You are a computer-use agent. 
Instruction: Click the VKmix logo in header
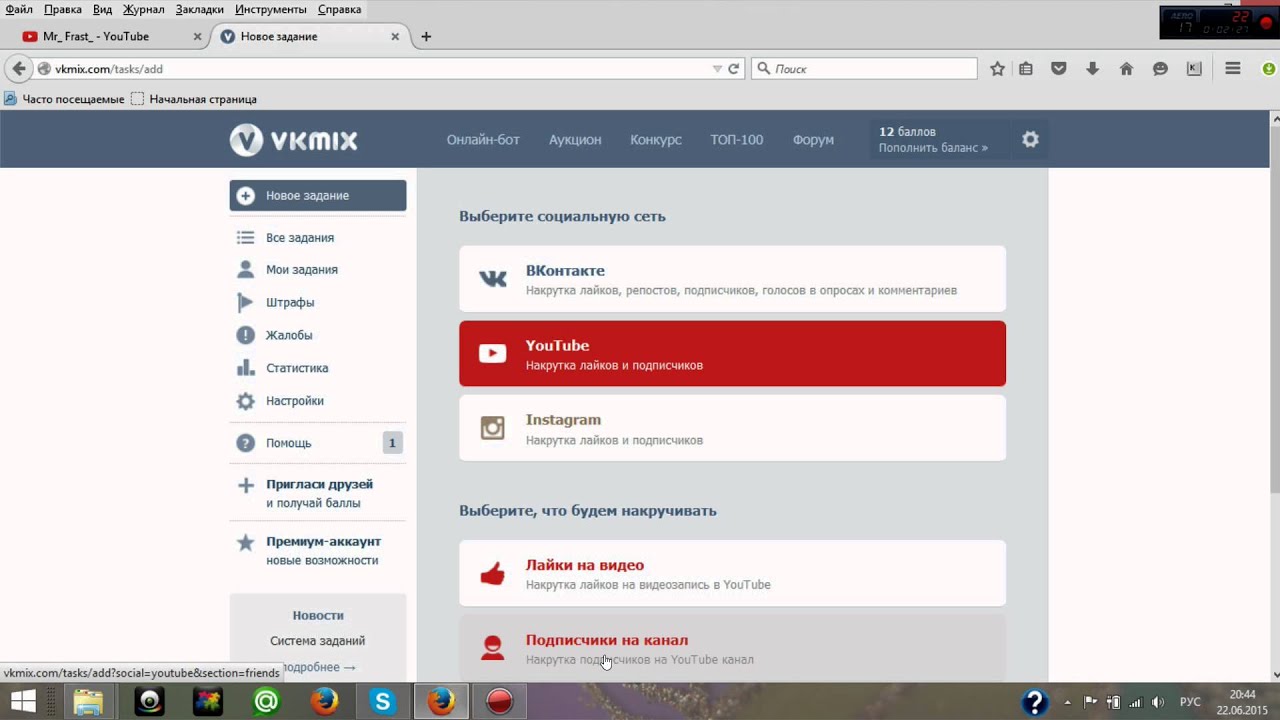coord(293,140)
